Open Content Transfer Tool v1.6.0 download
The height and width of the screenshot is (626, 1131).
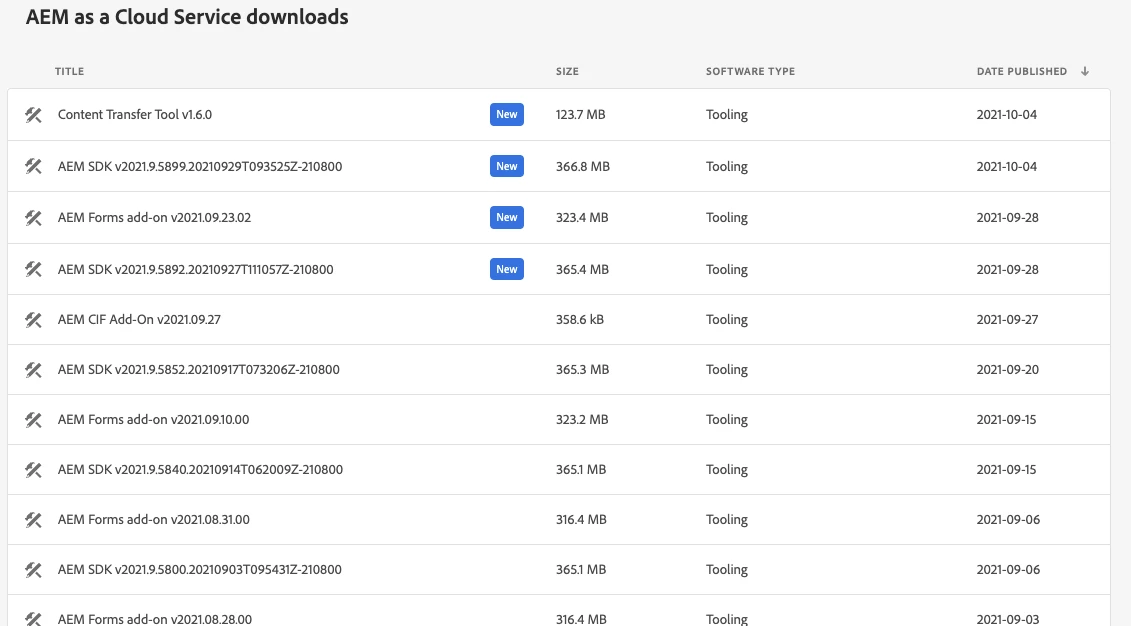click(x=135, y=115)
